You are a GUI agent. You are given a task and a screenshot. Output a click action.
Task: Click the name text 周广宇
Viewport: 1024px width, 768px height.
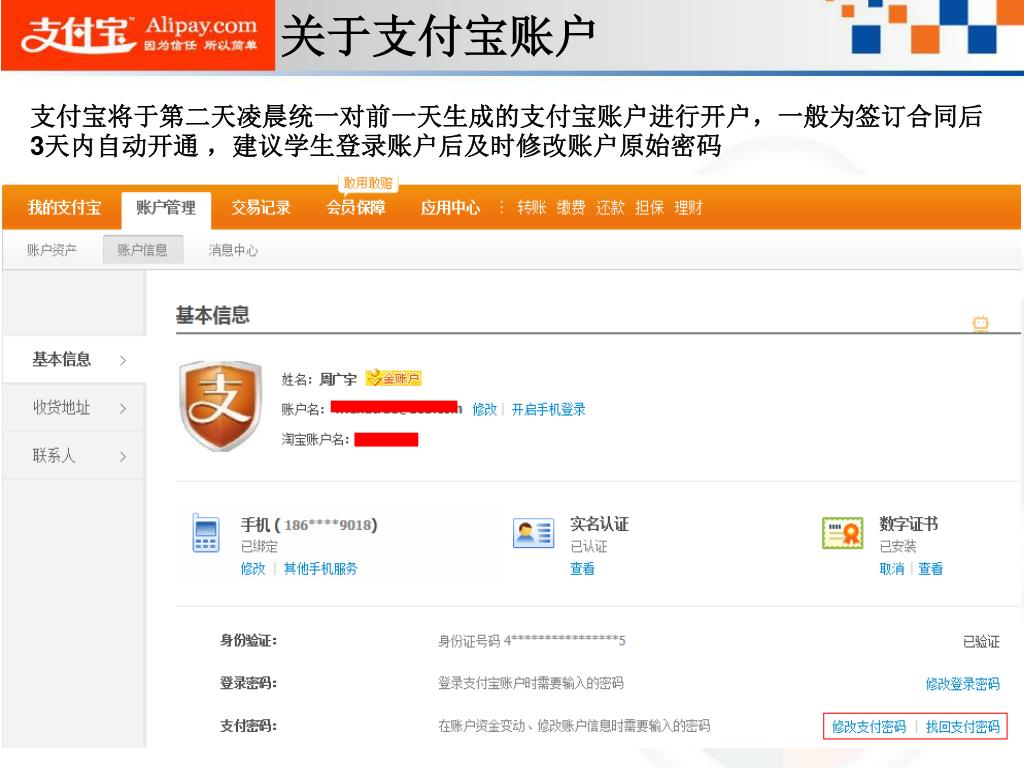click(338, 379)
